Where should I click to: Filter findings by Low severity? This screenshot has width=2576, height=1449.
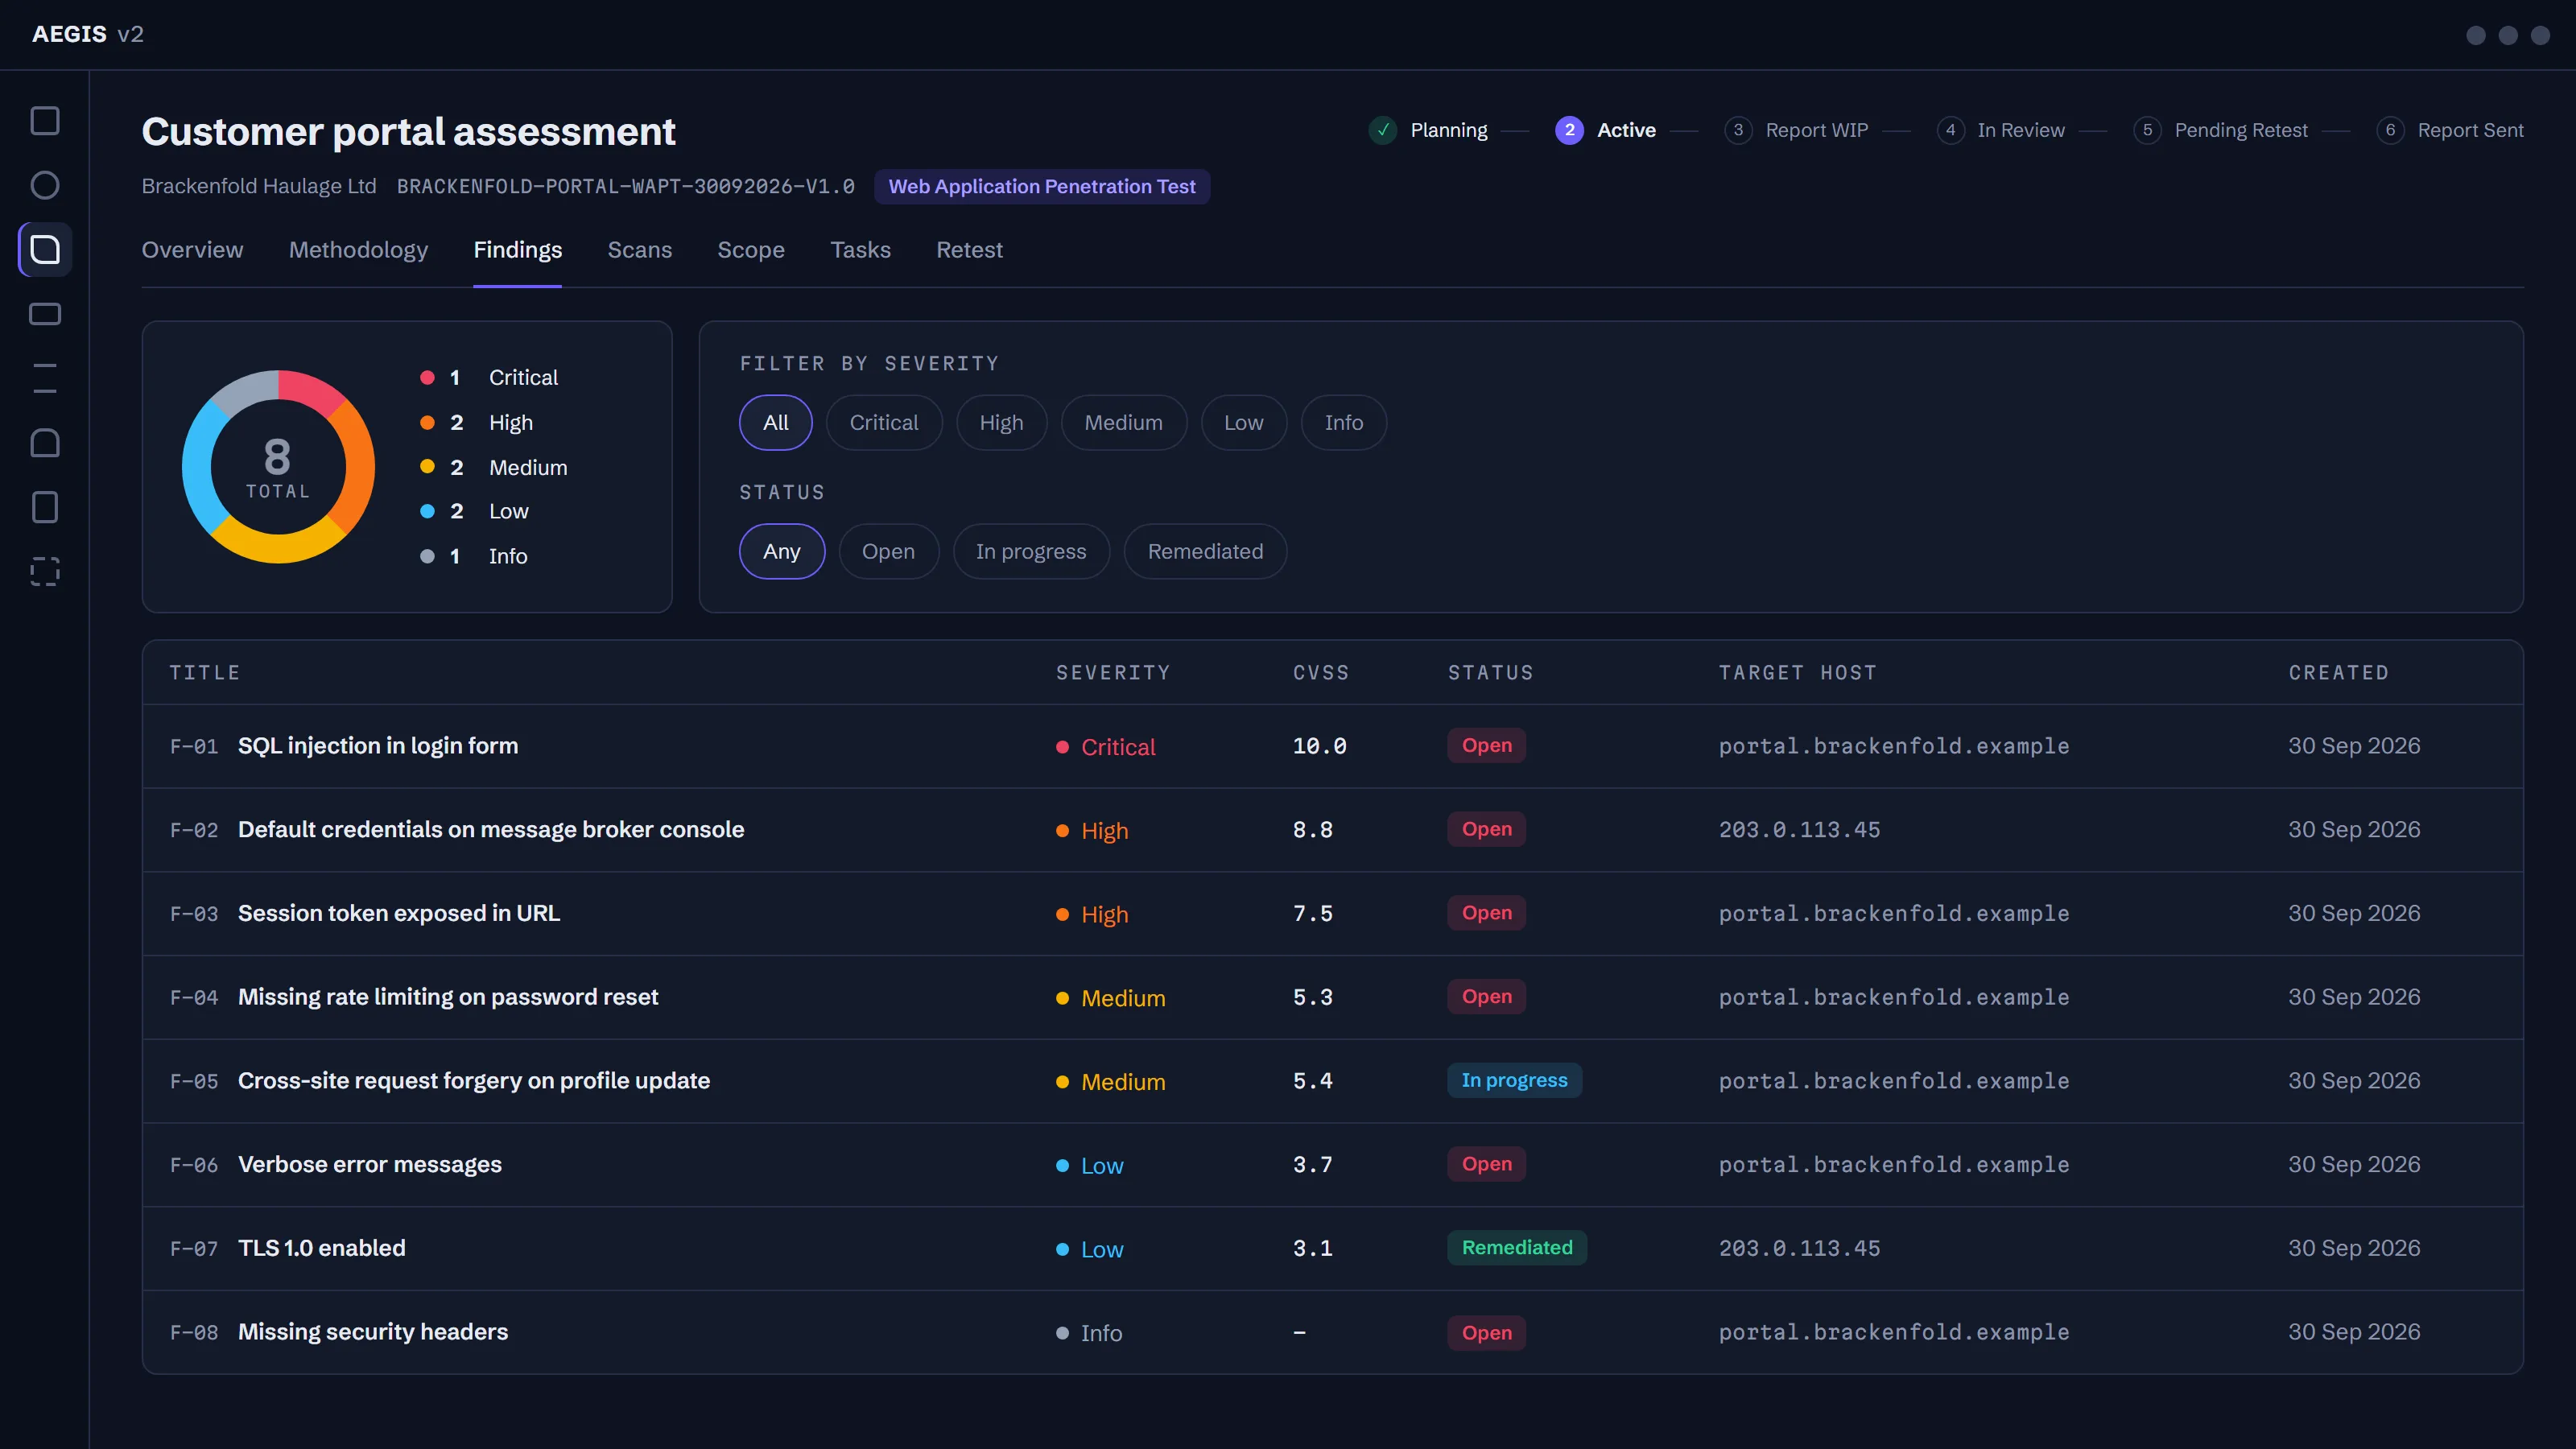pos(1244,423)
